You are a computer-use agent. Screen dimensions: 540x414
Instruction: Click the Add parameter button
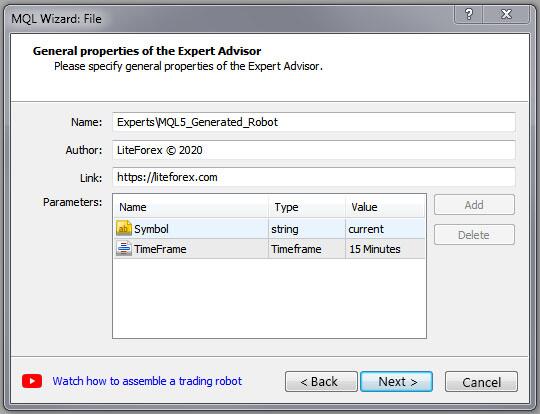click(474, 205)
